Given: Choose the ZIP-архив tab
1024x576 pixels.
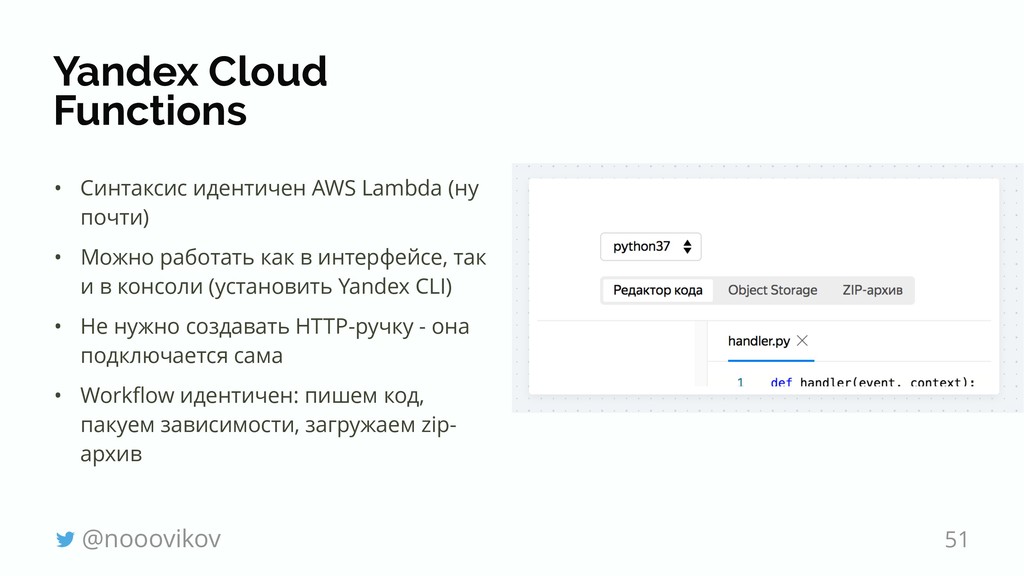Looking at the screenshot, I should [872, 290].
